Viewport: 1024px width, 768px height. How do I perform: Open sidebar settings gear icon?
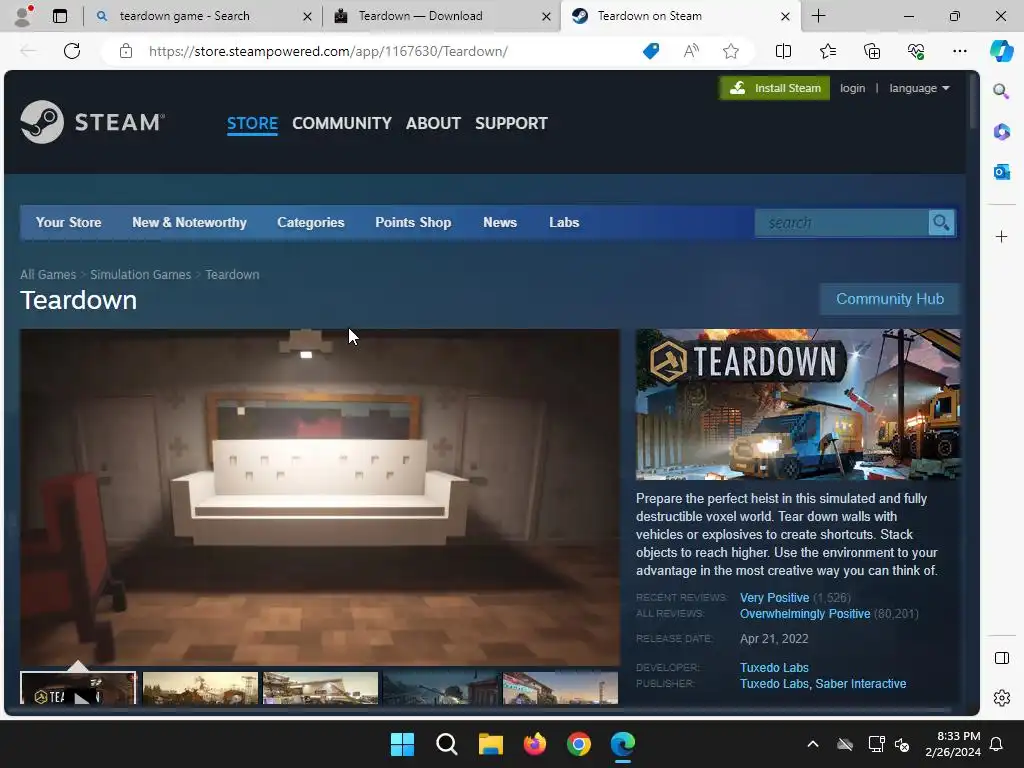click(1001, 698)
